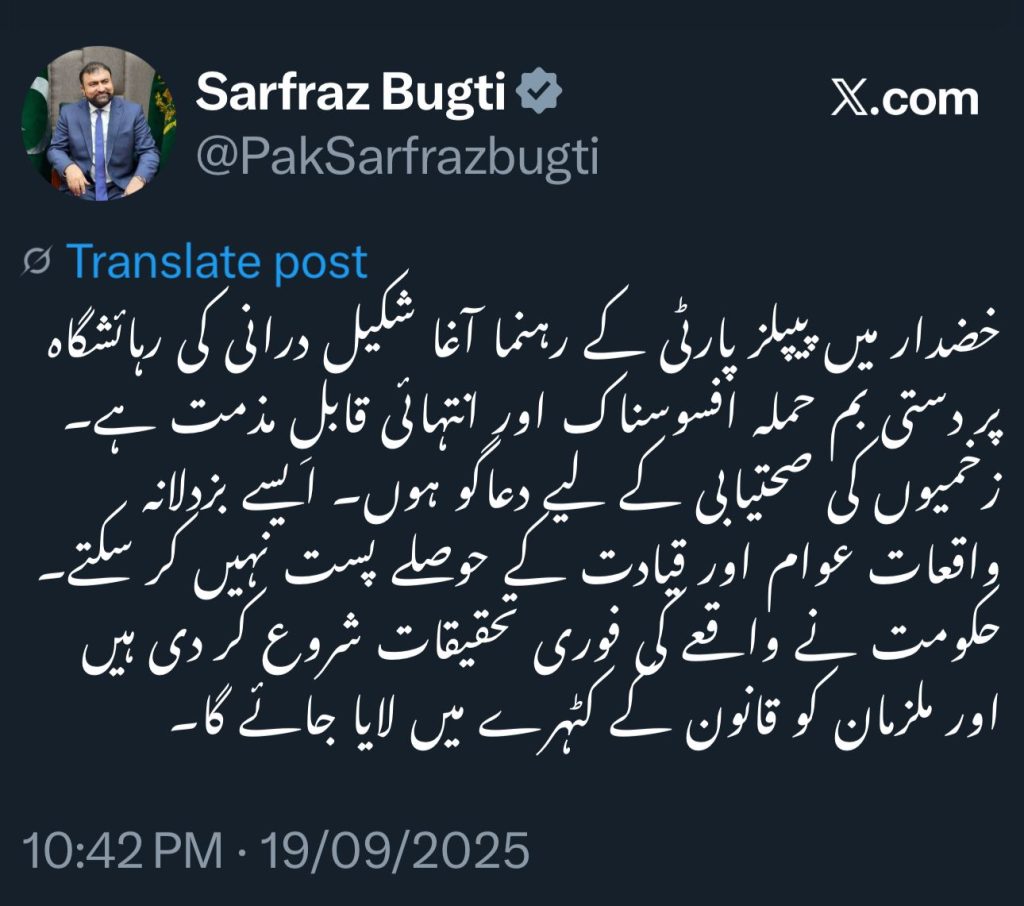Open the @PakSarfrazbugti handle

tap(397, 157)
